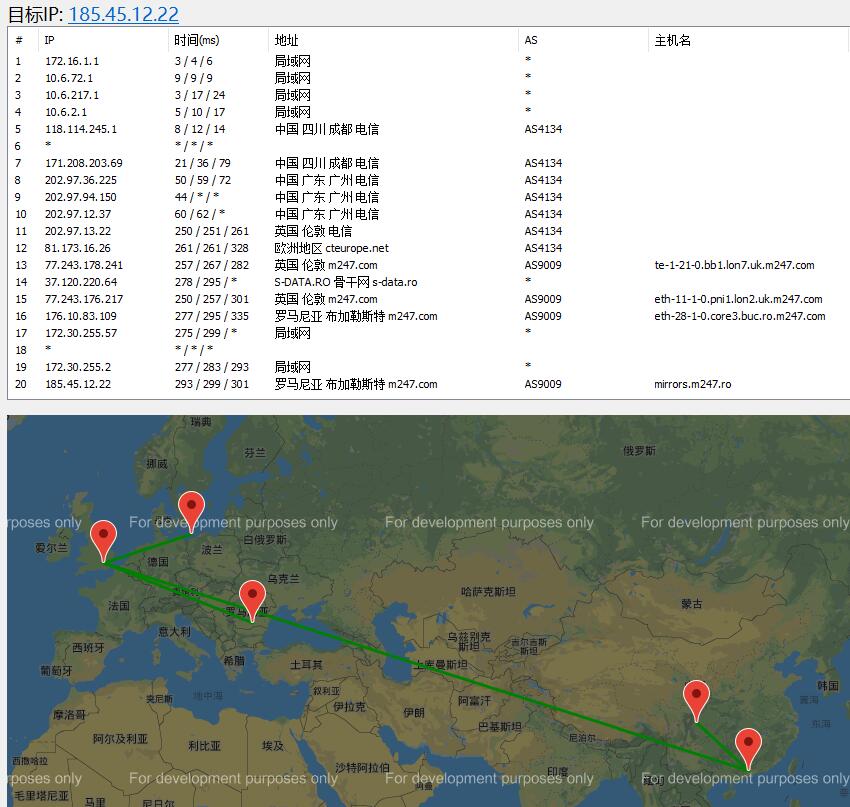
Task: Click the map marker over Chengdu, Sichuan
Action: [697, 699]
